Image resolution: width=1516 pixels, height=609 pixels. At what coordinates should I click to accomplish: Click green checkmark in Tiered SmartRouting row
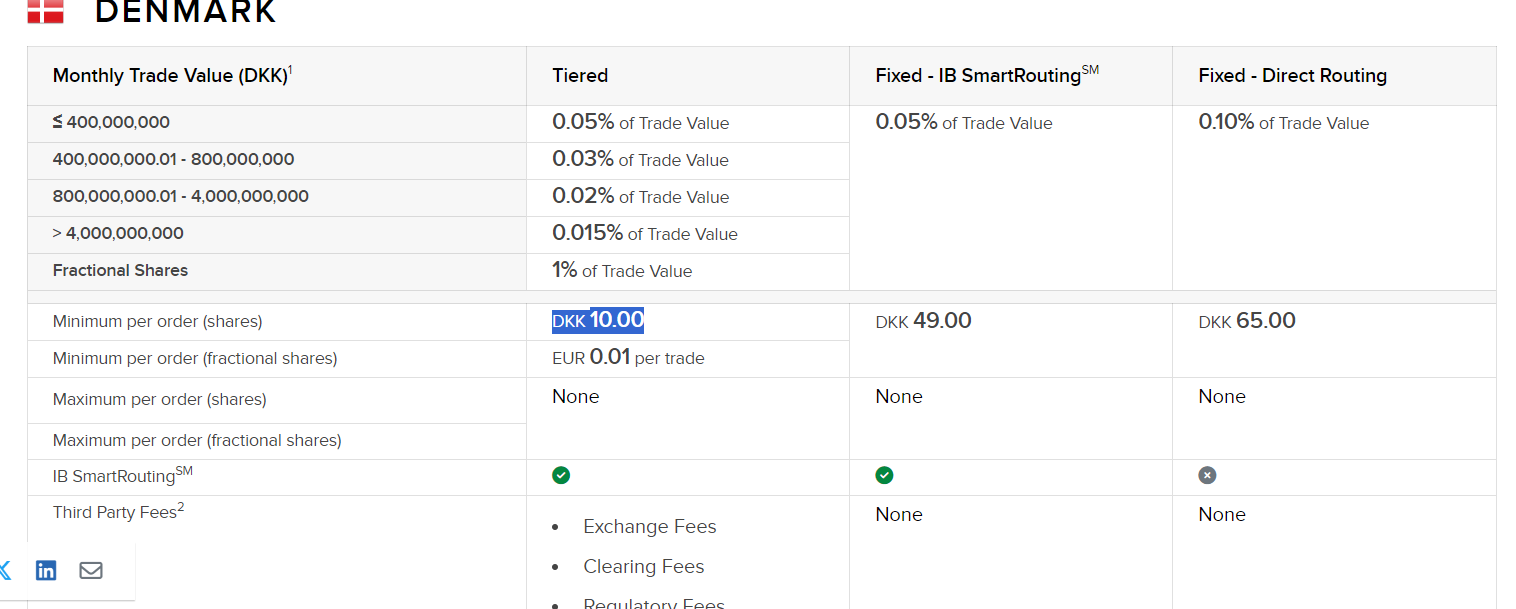click(x=561, y=475)
